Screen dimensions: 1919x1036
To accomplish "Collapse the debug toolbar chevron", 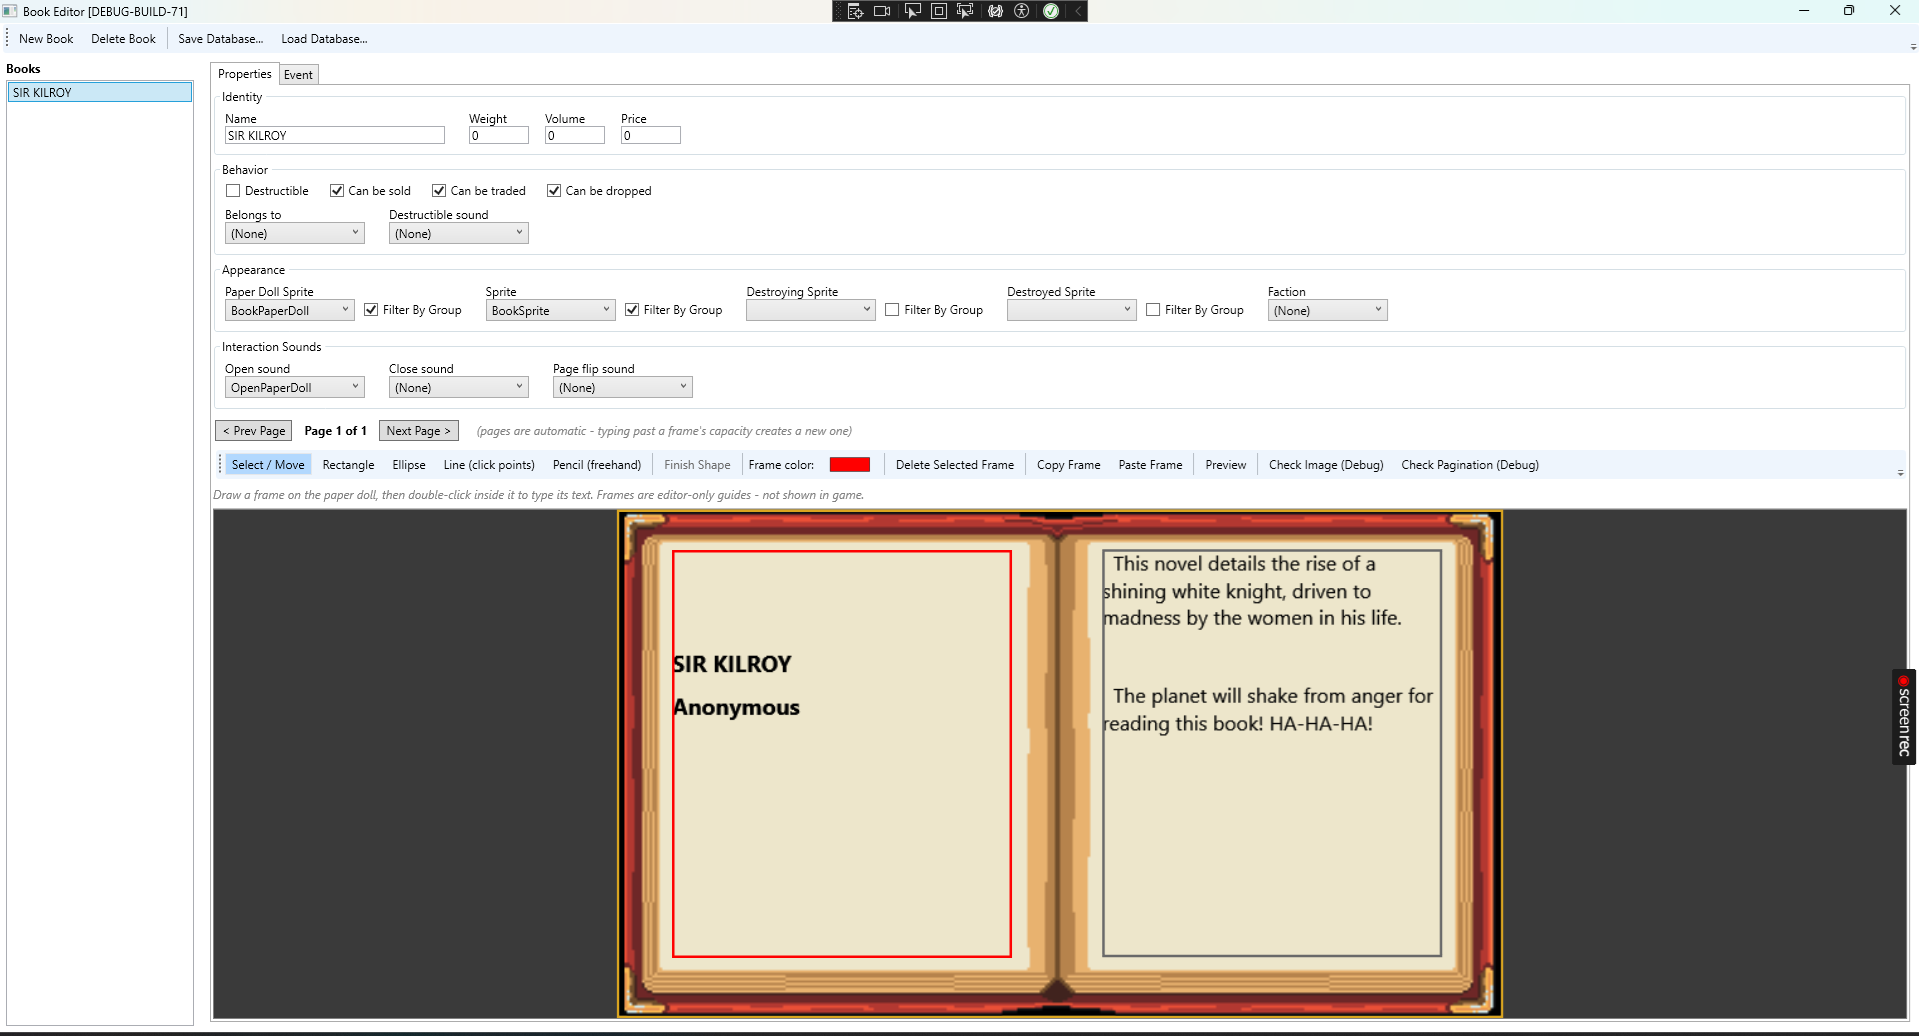I will pyautogui.click(x=1078, y=11).
